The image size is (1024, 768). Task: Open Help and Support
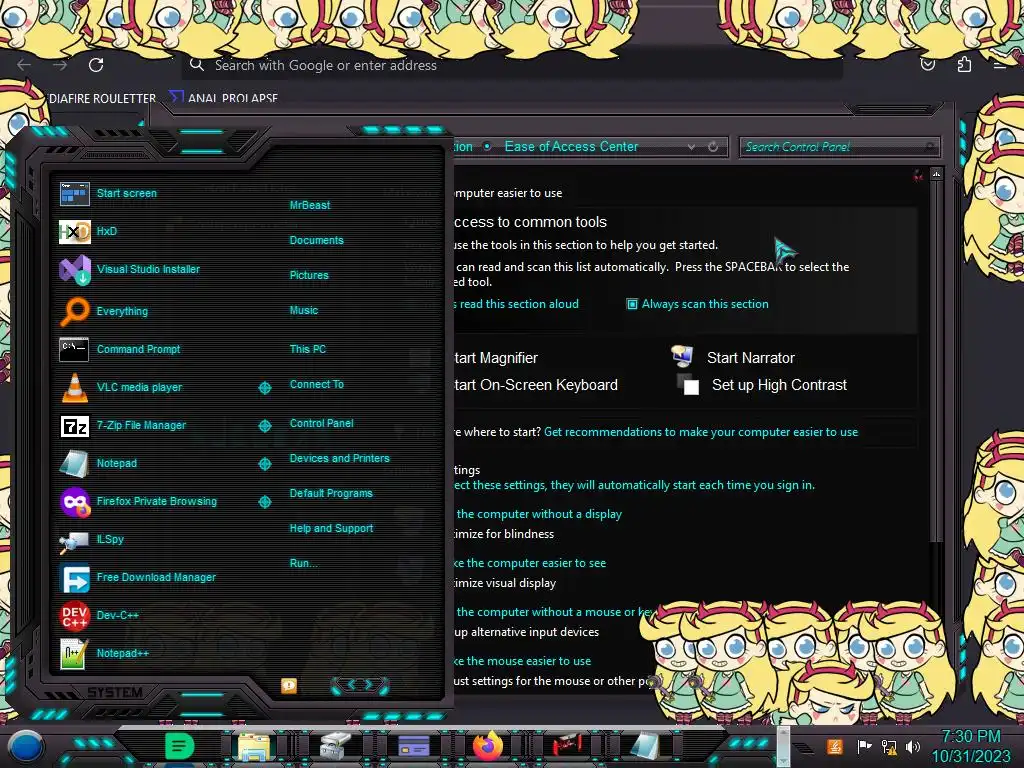click(331, 528)
